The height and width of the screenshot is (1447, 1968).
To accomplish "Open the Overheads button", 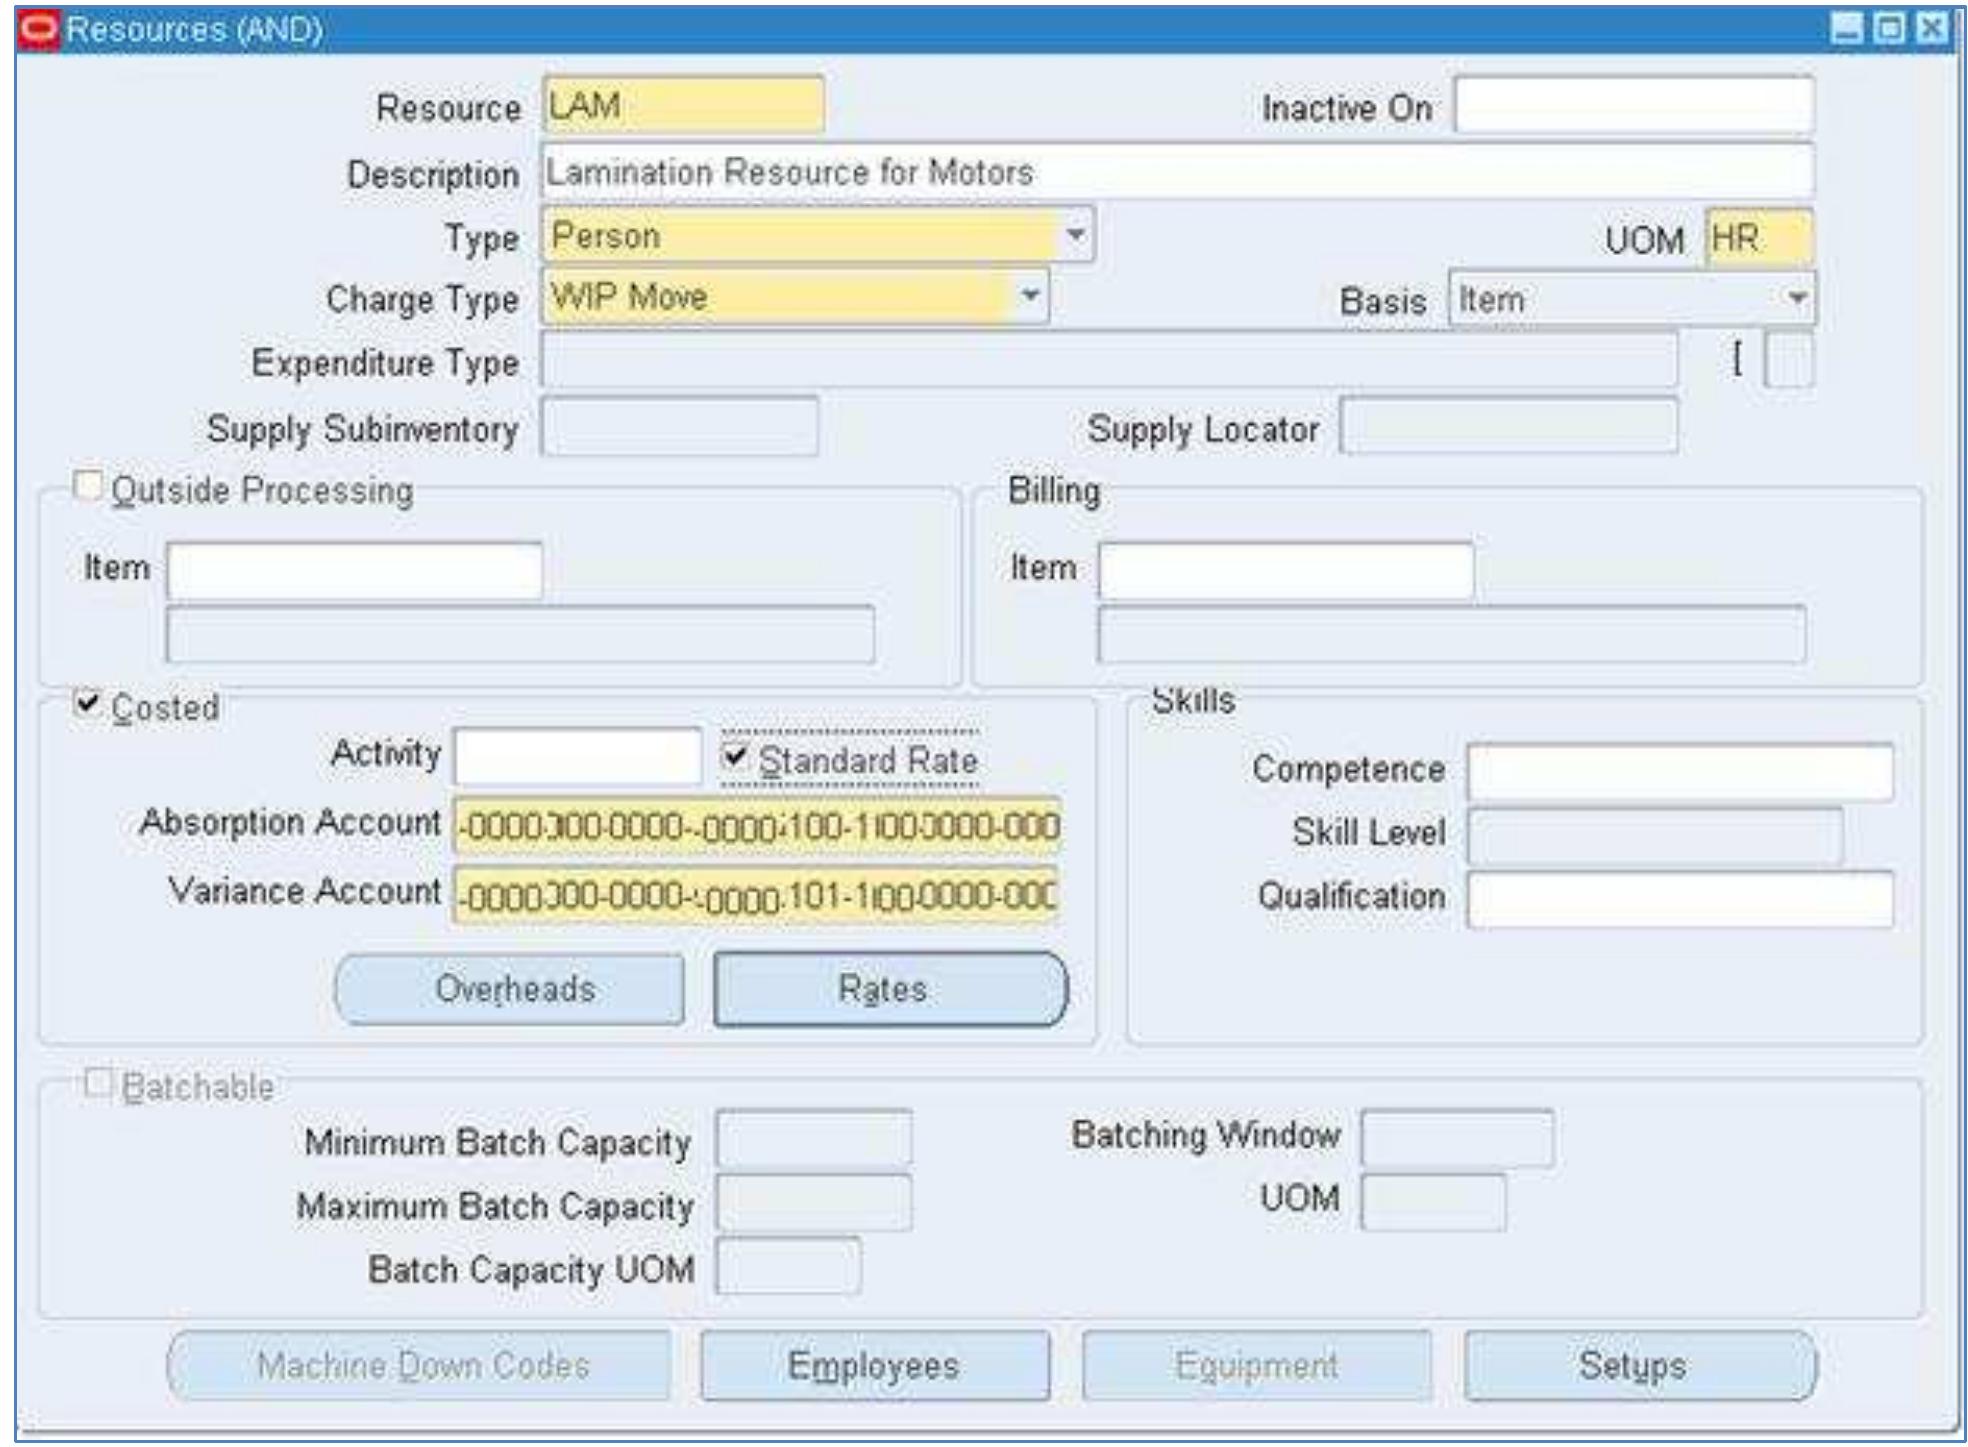I will click(x=510, y=989).
